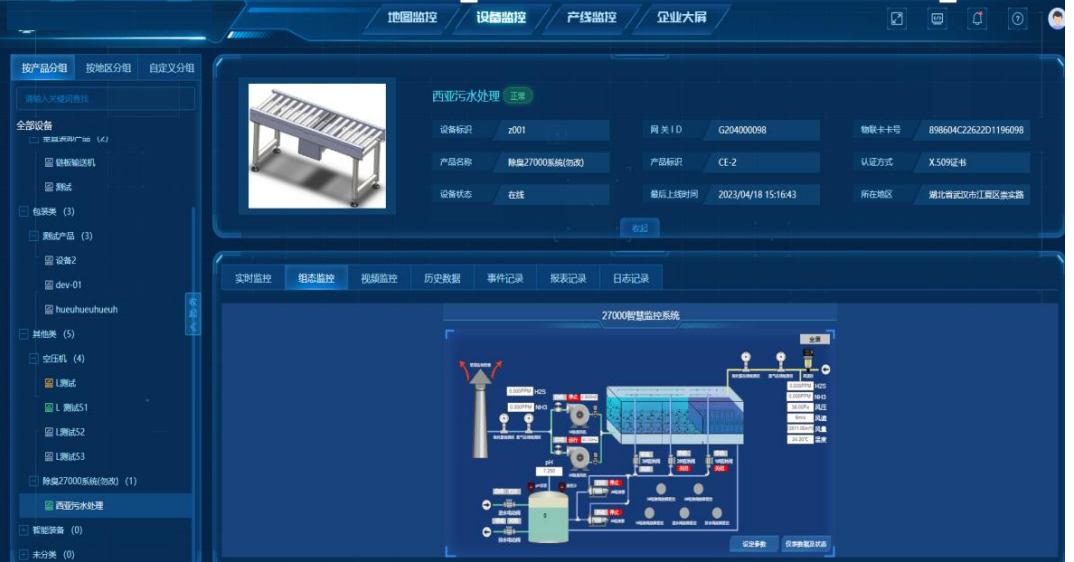Viewport: 1074px width, 562px height.
Task: Click the upper blower fan icon
Action: [x=579, y=415]
